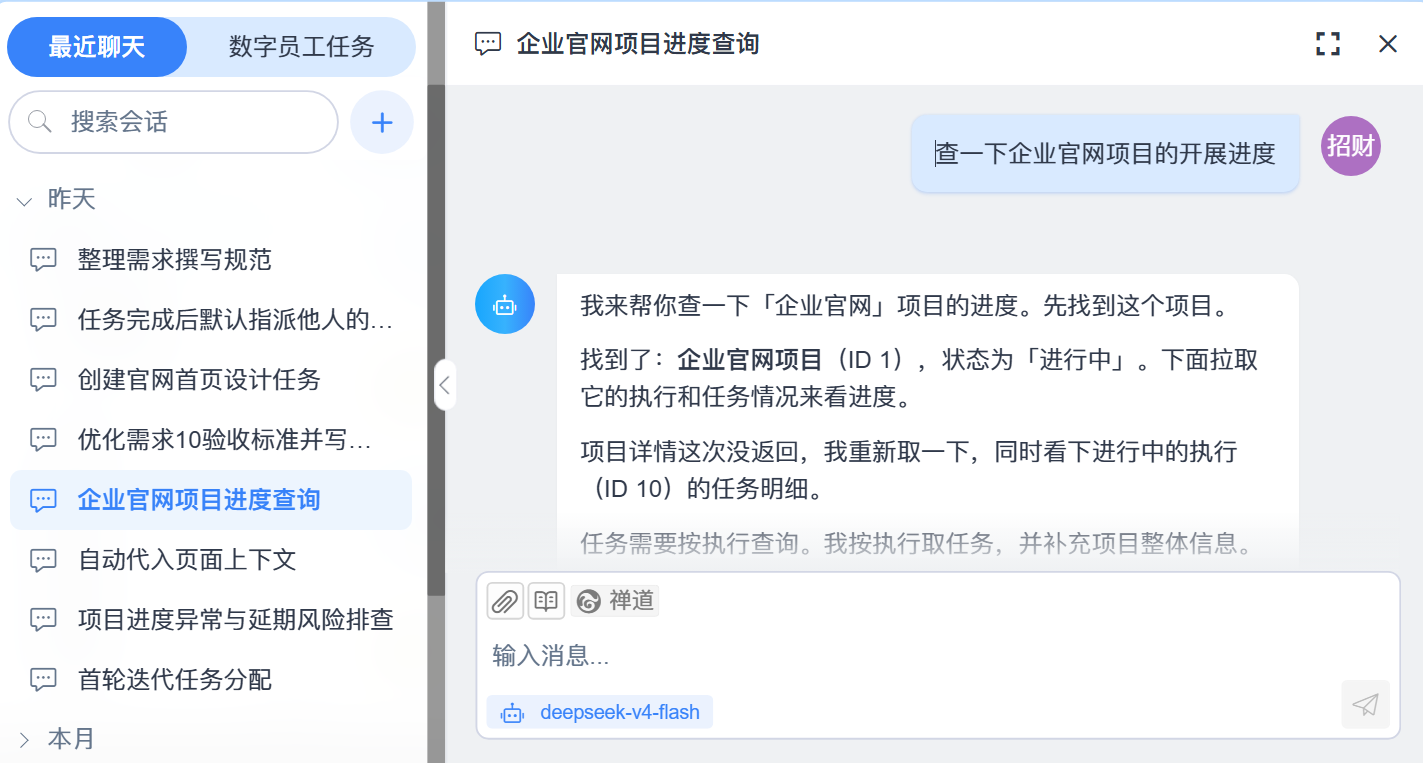Click the bold text 企业官网项目 in the reply
The width and height of the screenshot is (1423, 763).
click(750, 360)
